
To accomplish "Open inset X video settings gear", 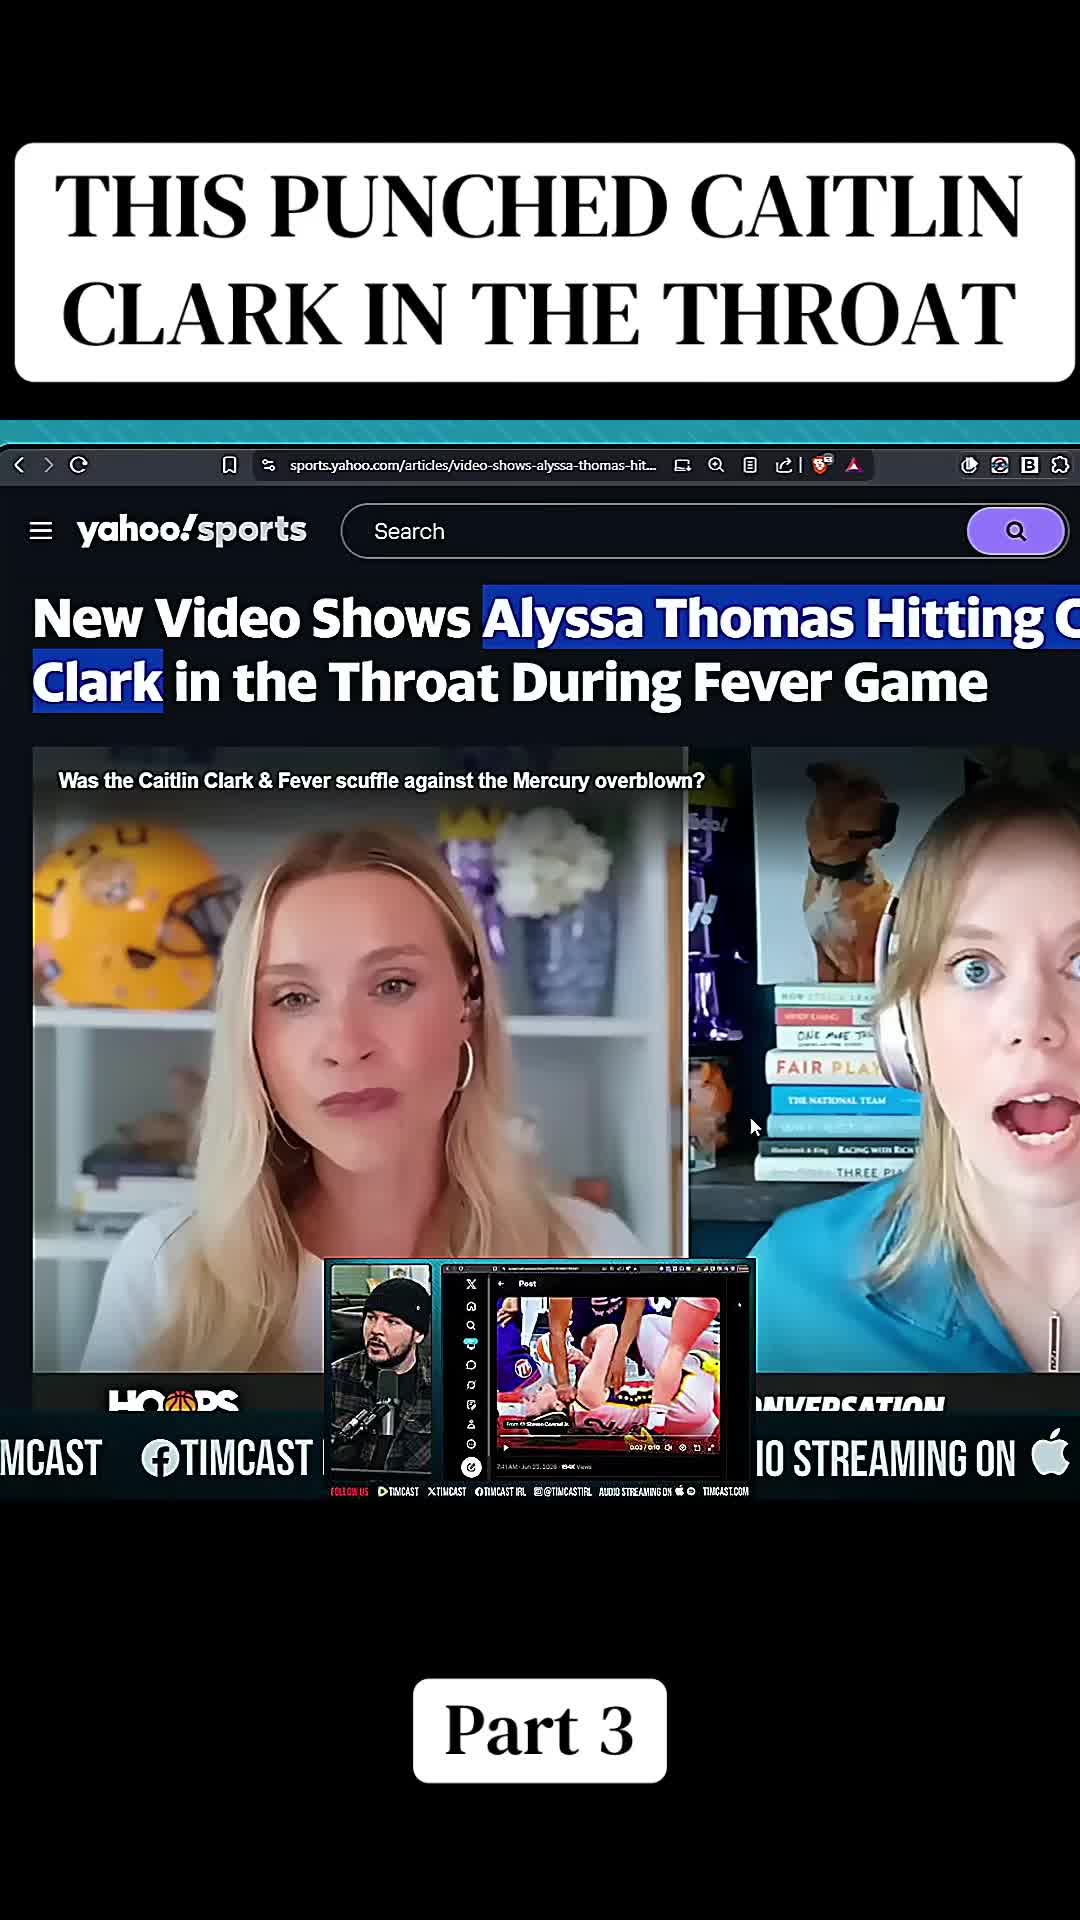I will 683,1447.
